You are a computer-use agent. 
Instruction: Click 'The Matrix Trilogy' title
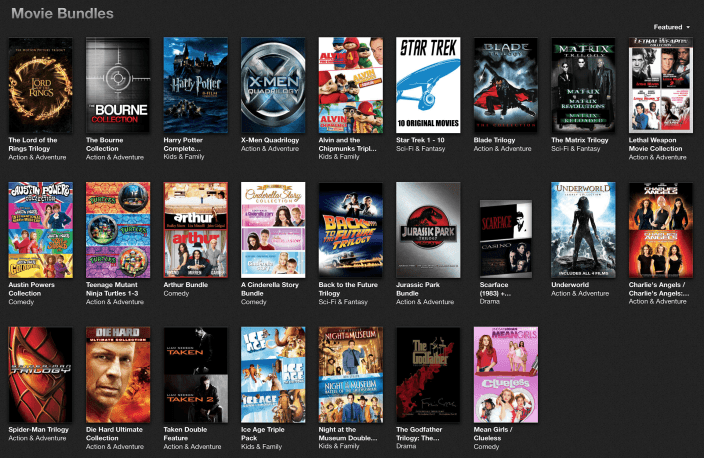[x=580, y=140]
